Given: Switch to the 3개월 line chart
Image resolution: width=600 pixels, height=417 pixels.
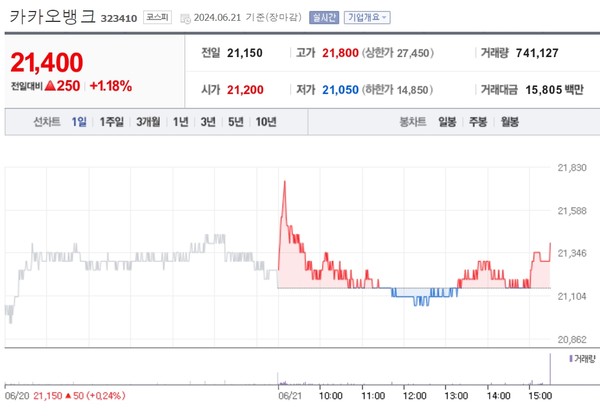Looking at the screenshot, I should [148, 122].
